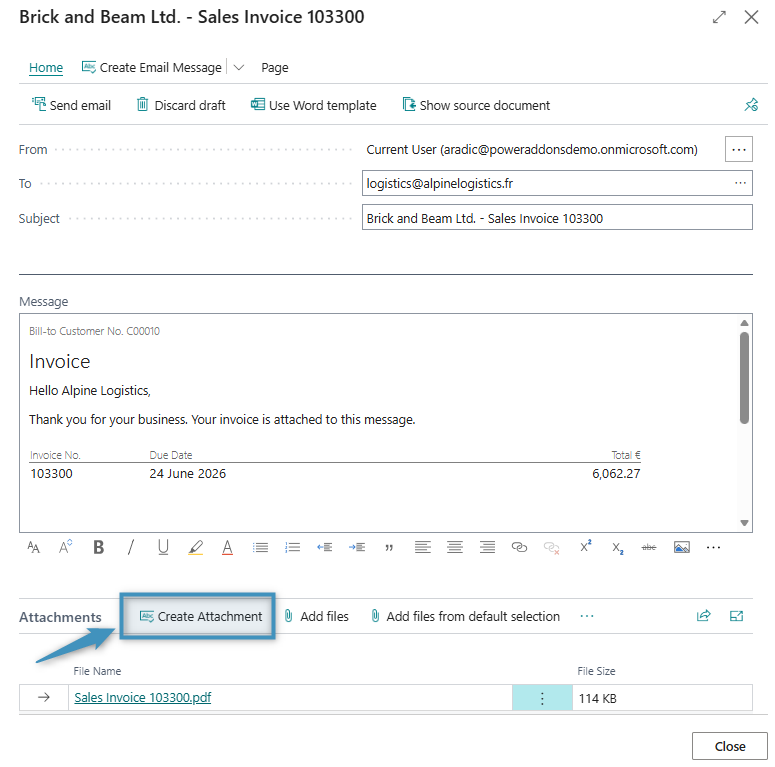Screen dimensions: 775x767
Task: Align text left
Action: point(423,547)
